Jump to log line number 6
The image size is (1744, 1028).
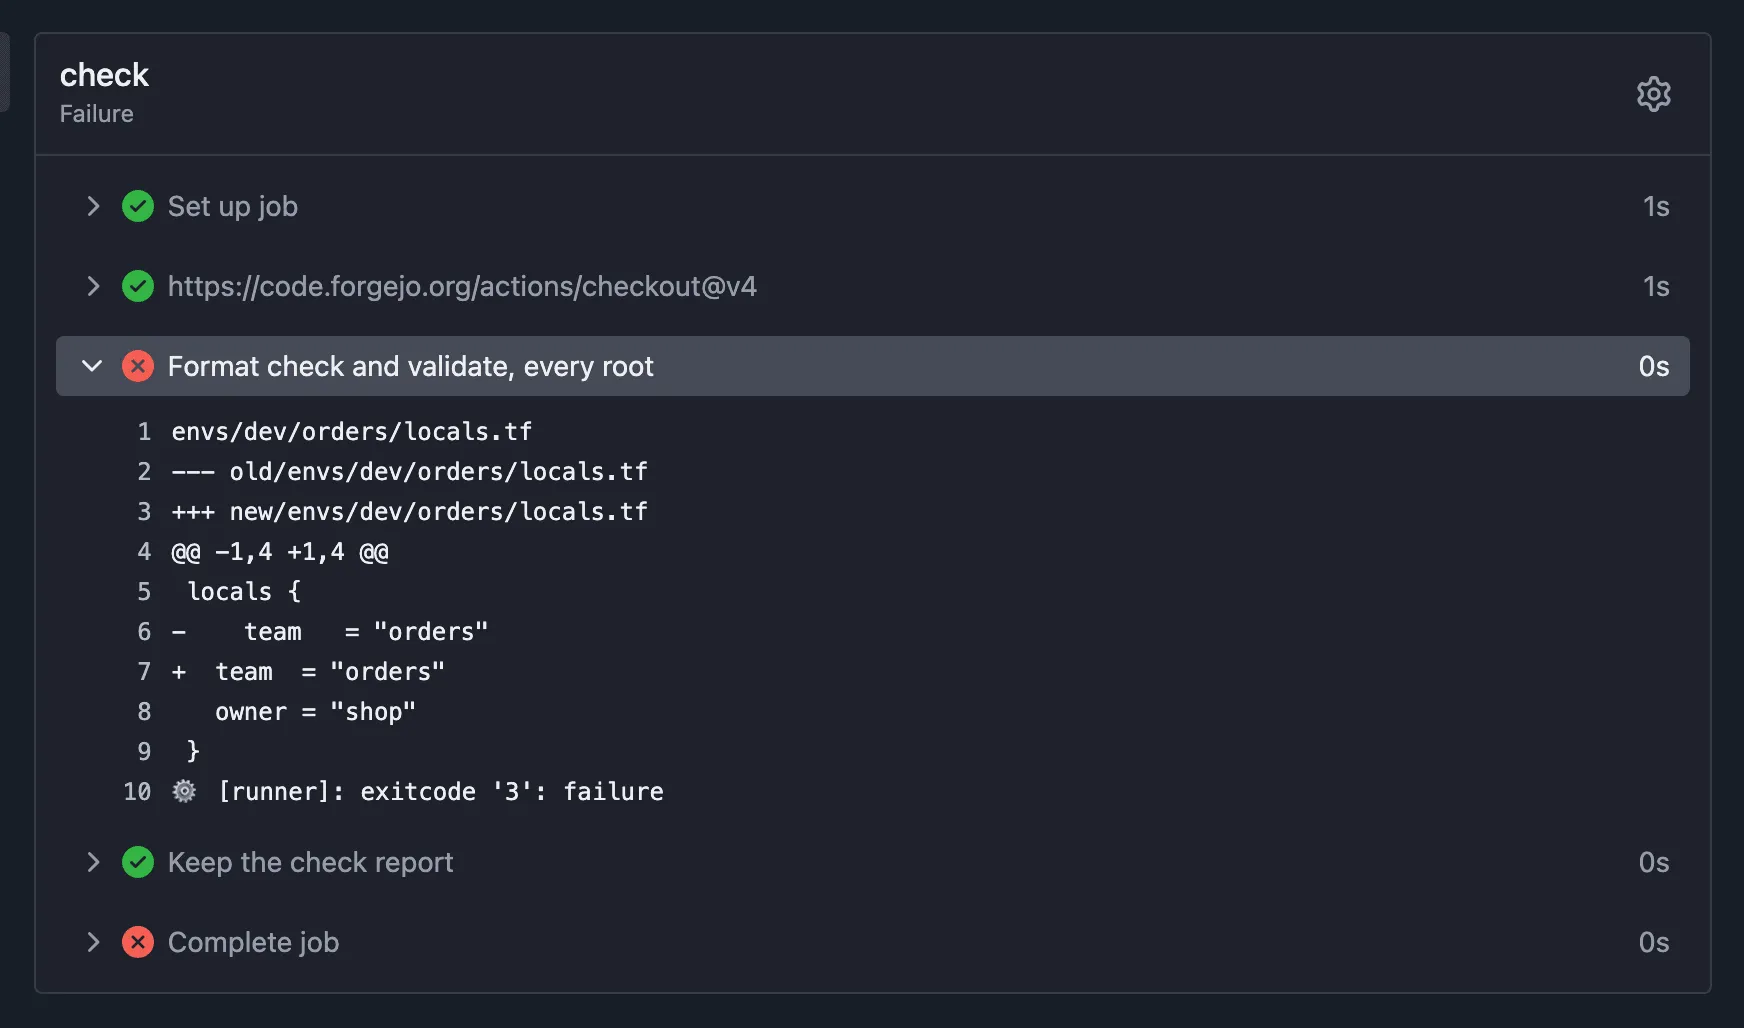coord(144,631)
